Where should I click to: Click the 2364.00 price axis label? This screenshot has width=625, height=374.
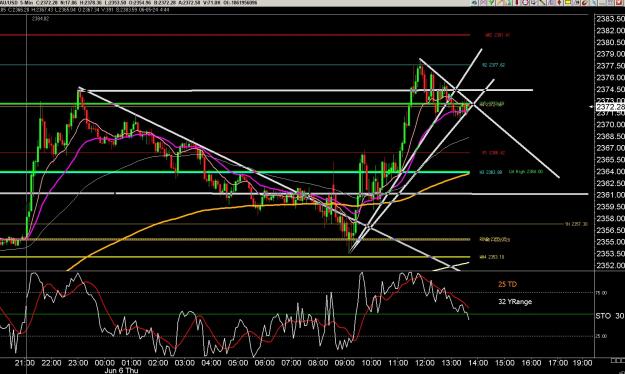tap(610, 171)
